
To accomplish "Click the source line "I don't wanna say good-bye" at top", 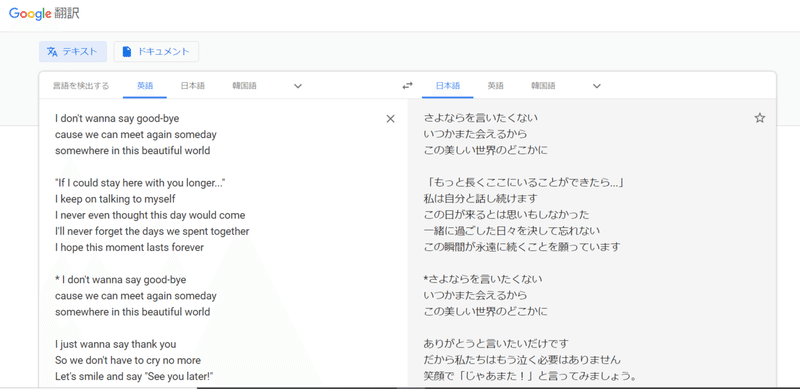I will point(117,118).
